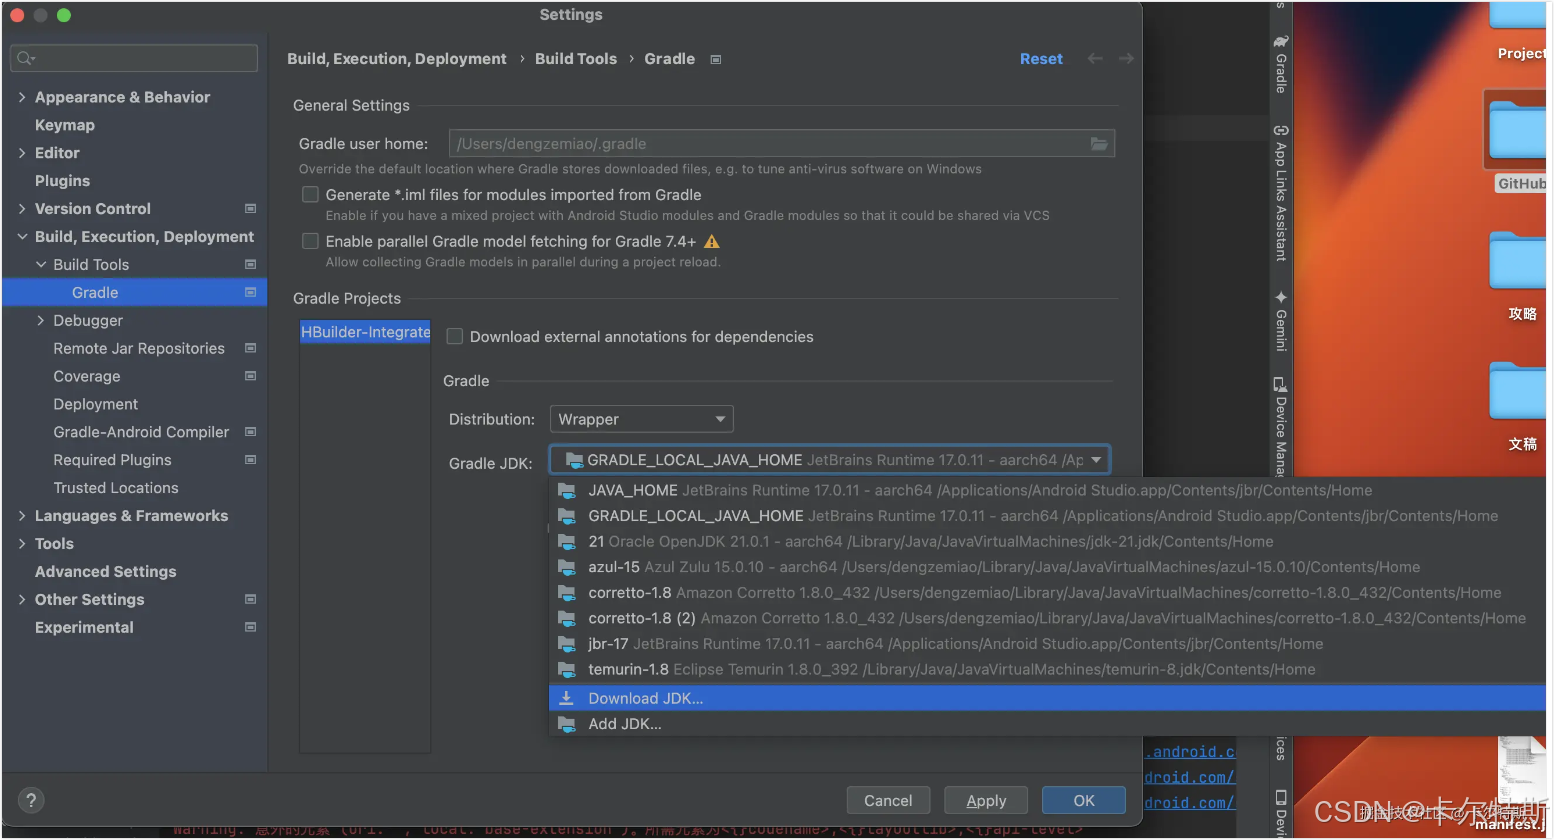Open the 文稿 folder on the desktop

[1519, 406]
